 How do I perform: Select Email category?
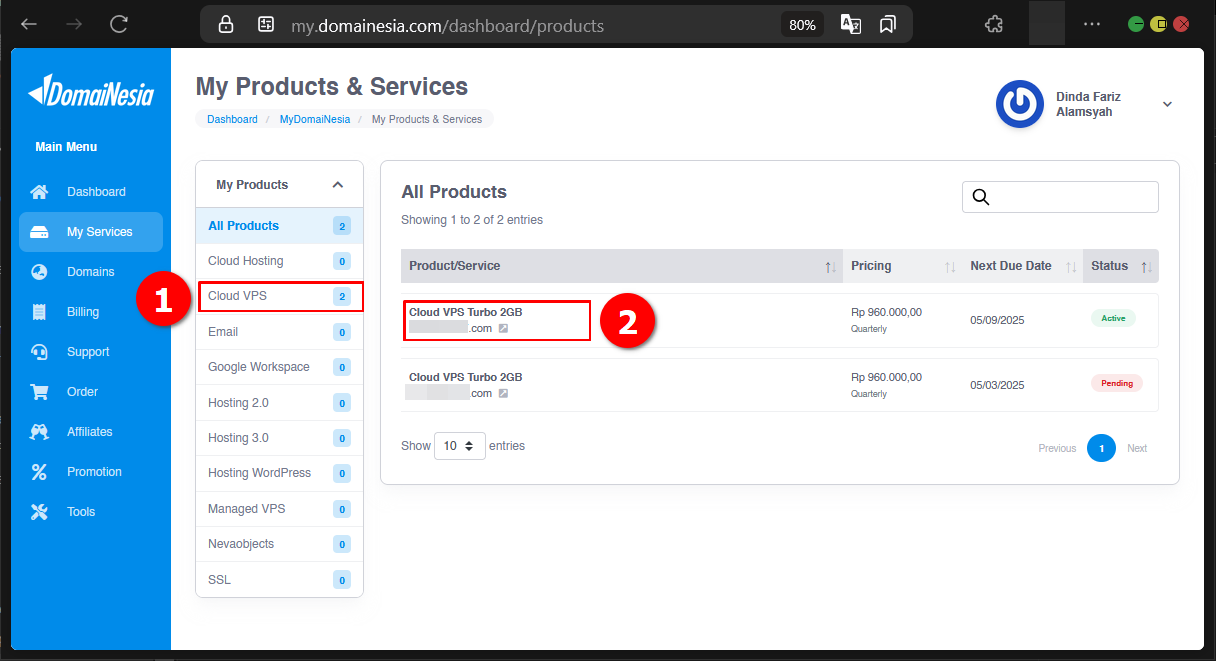280,332
